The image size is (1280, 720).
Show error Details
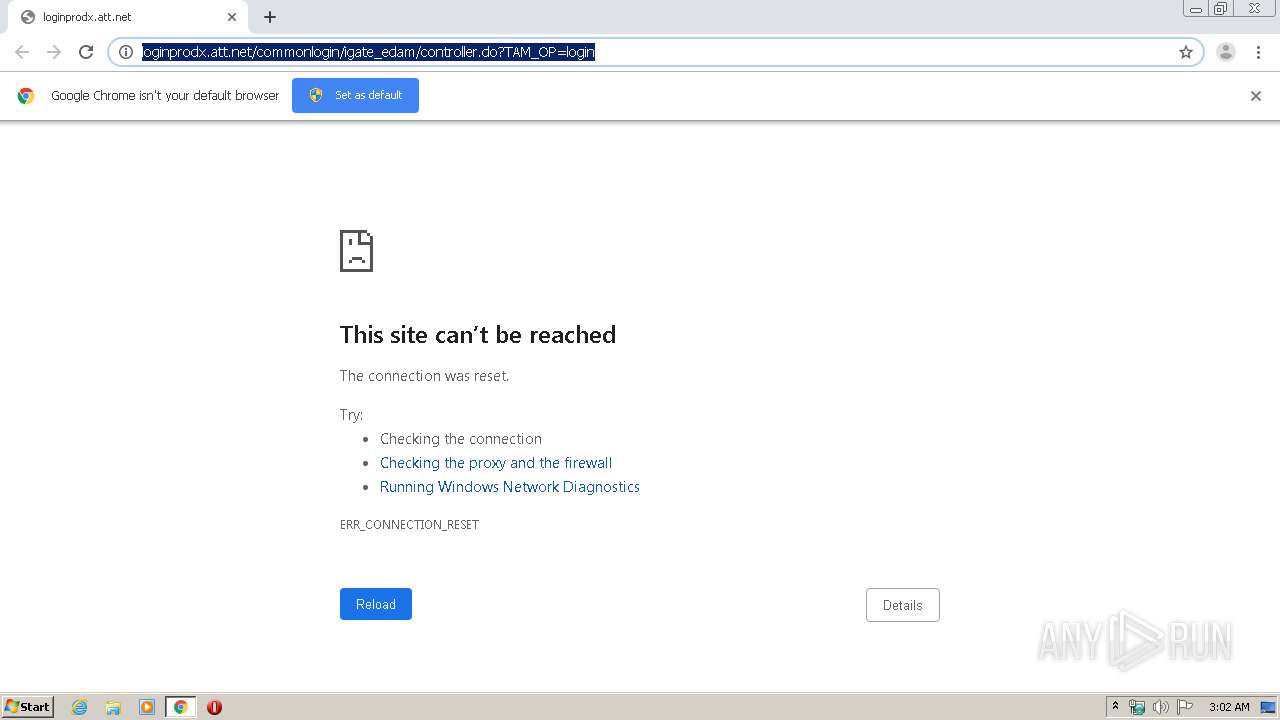point(903,605)
